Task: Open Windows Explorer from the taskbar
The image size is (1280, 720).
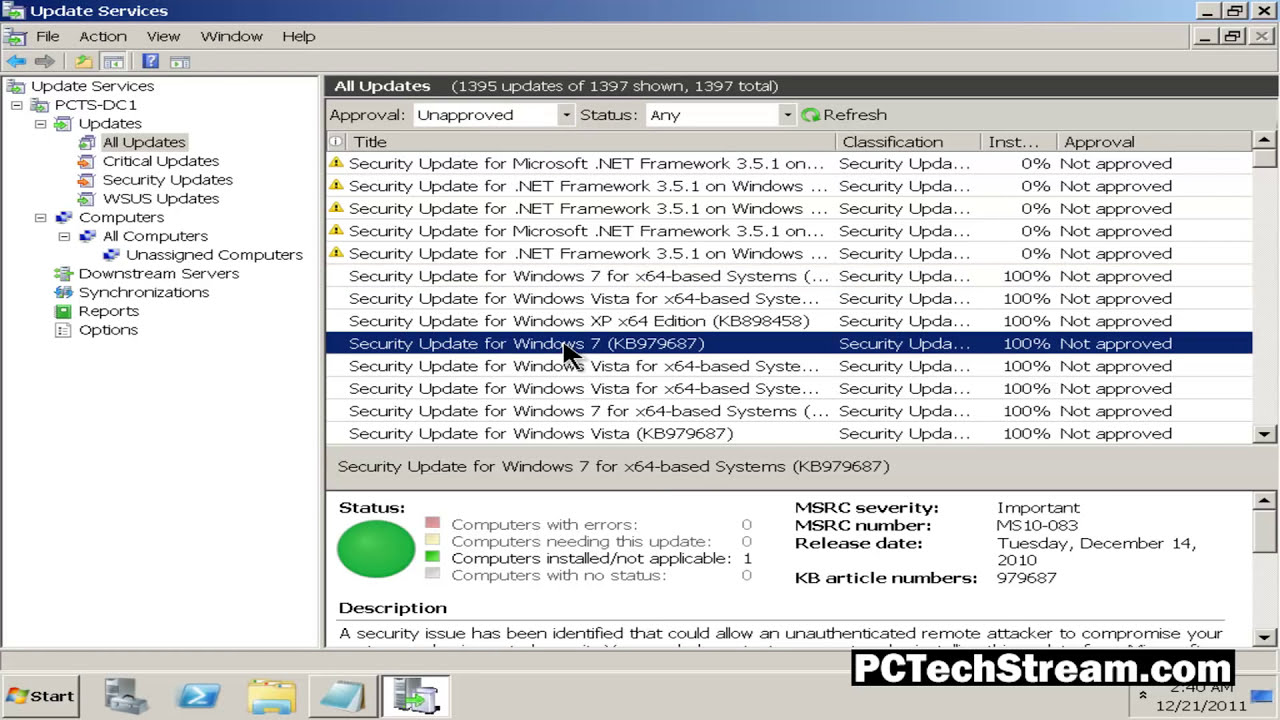Action: click(270, 696)
